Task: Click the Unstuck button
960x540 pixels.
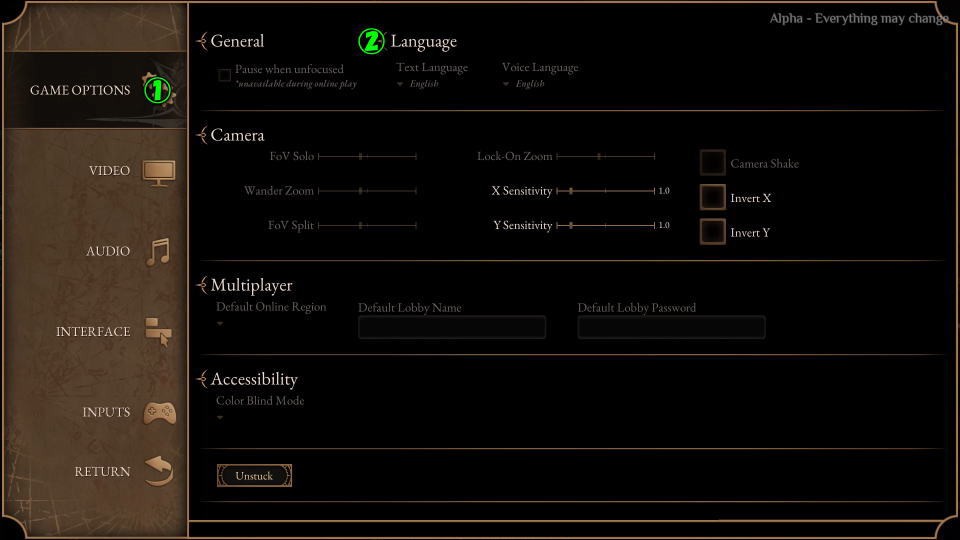Action: 254,476
